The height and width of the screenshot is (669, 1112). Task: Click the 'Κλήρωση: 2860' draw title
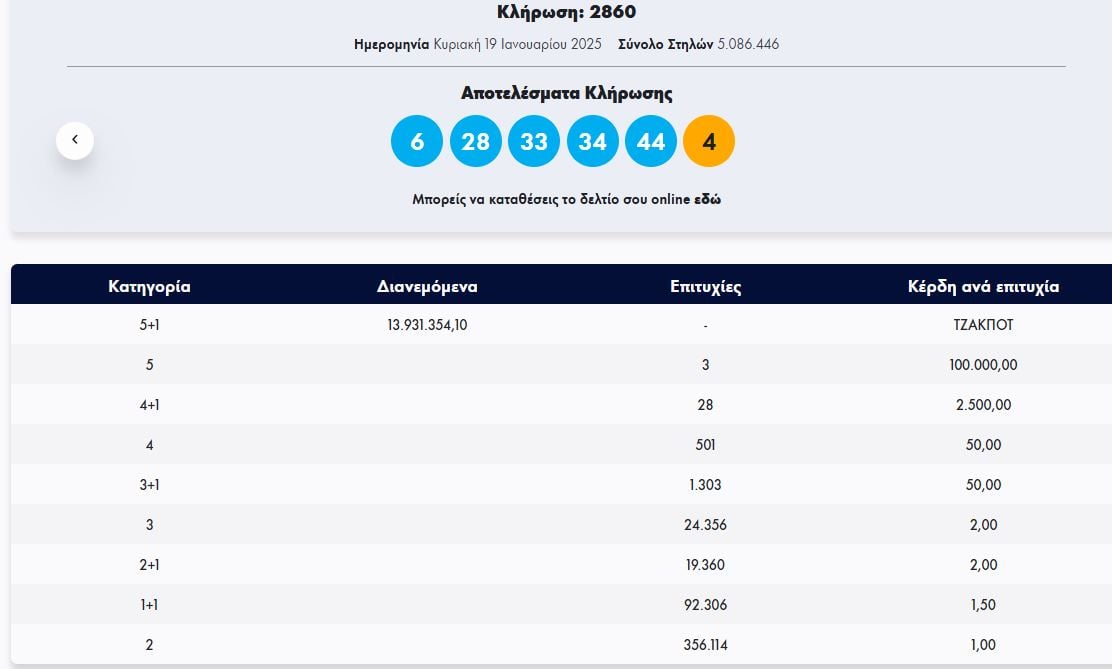[566, 12]
